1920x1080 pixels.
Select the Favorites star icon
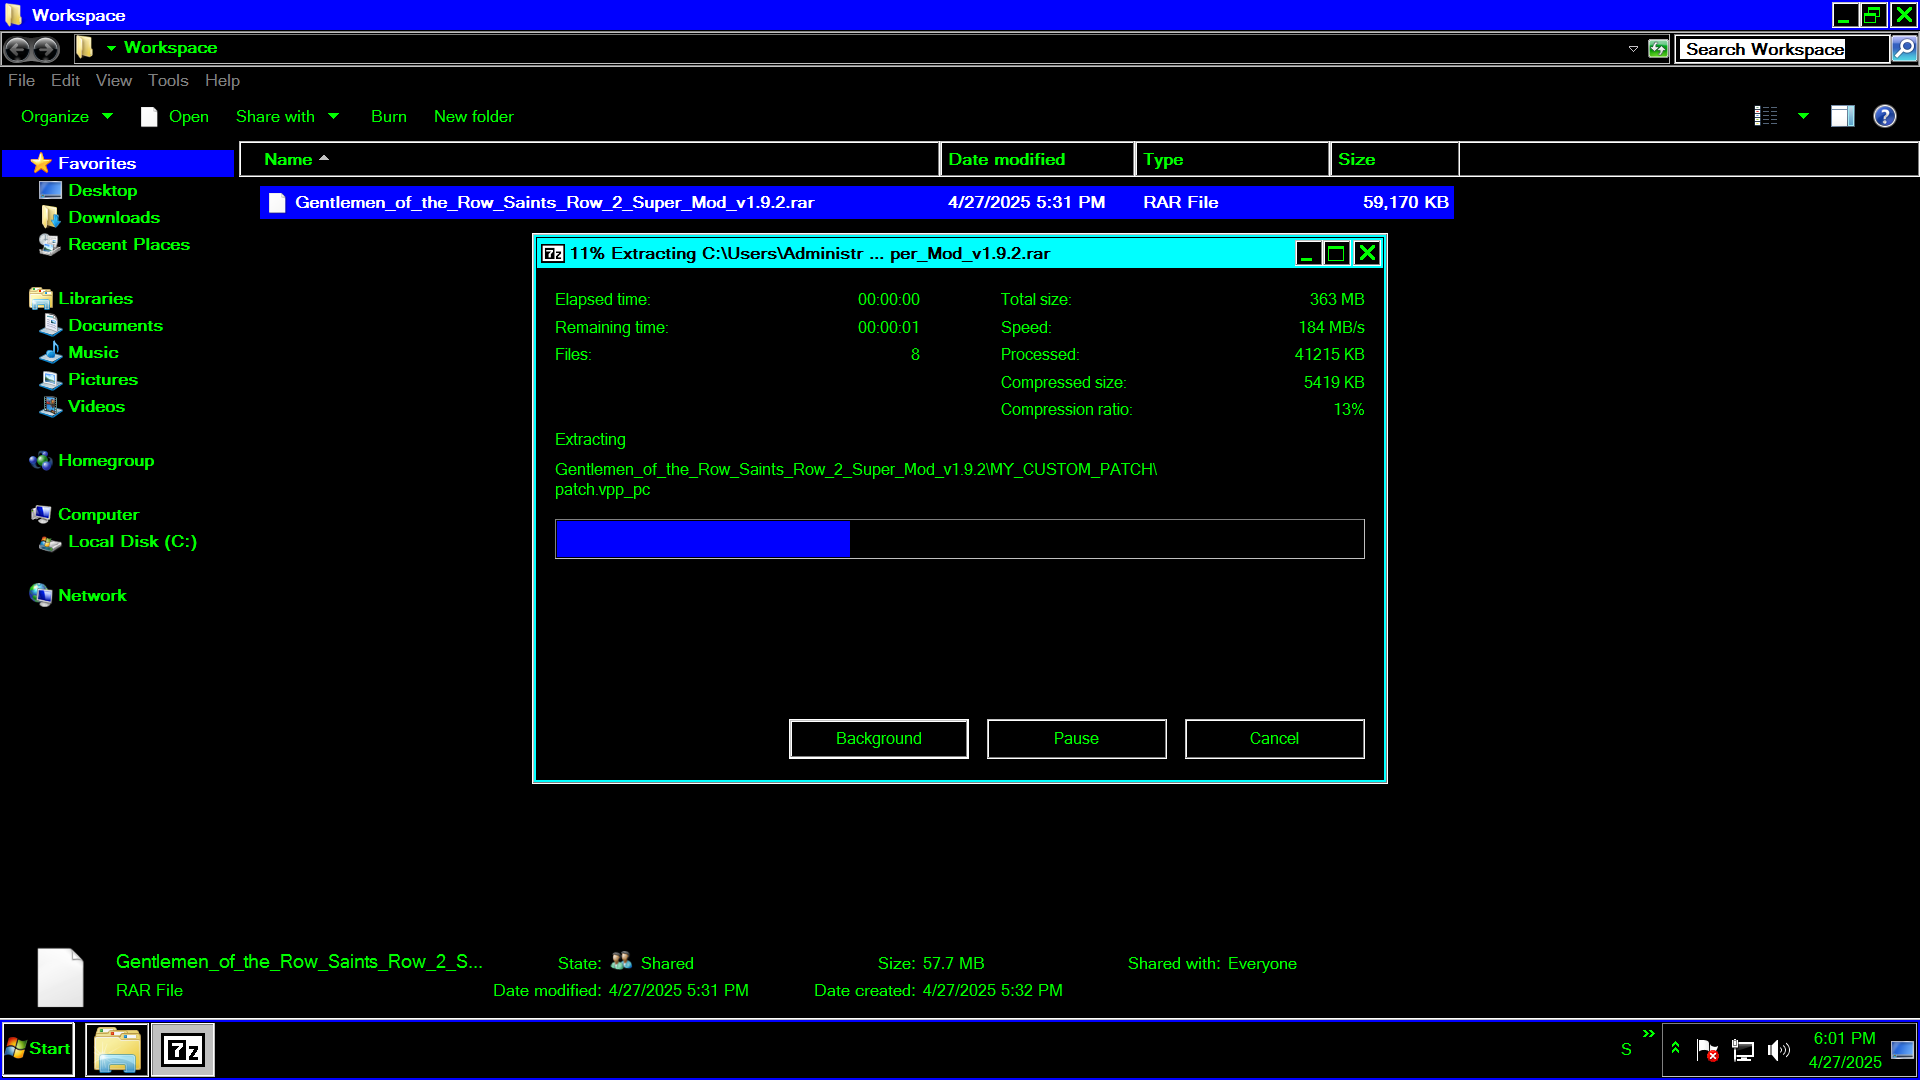tap(41, 163)
